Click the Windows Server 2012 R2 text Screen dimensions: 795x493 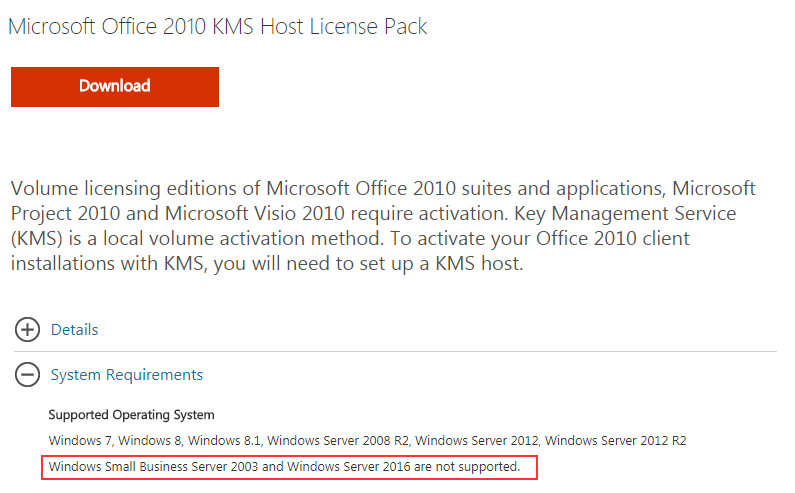(x=616, y=440)
